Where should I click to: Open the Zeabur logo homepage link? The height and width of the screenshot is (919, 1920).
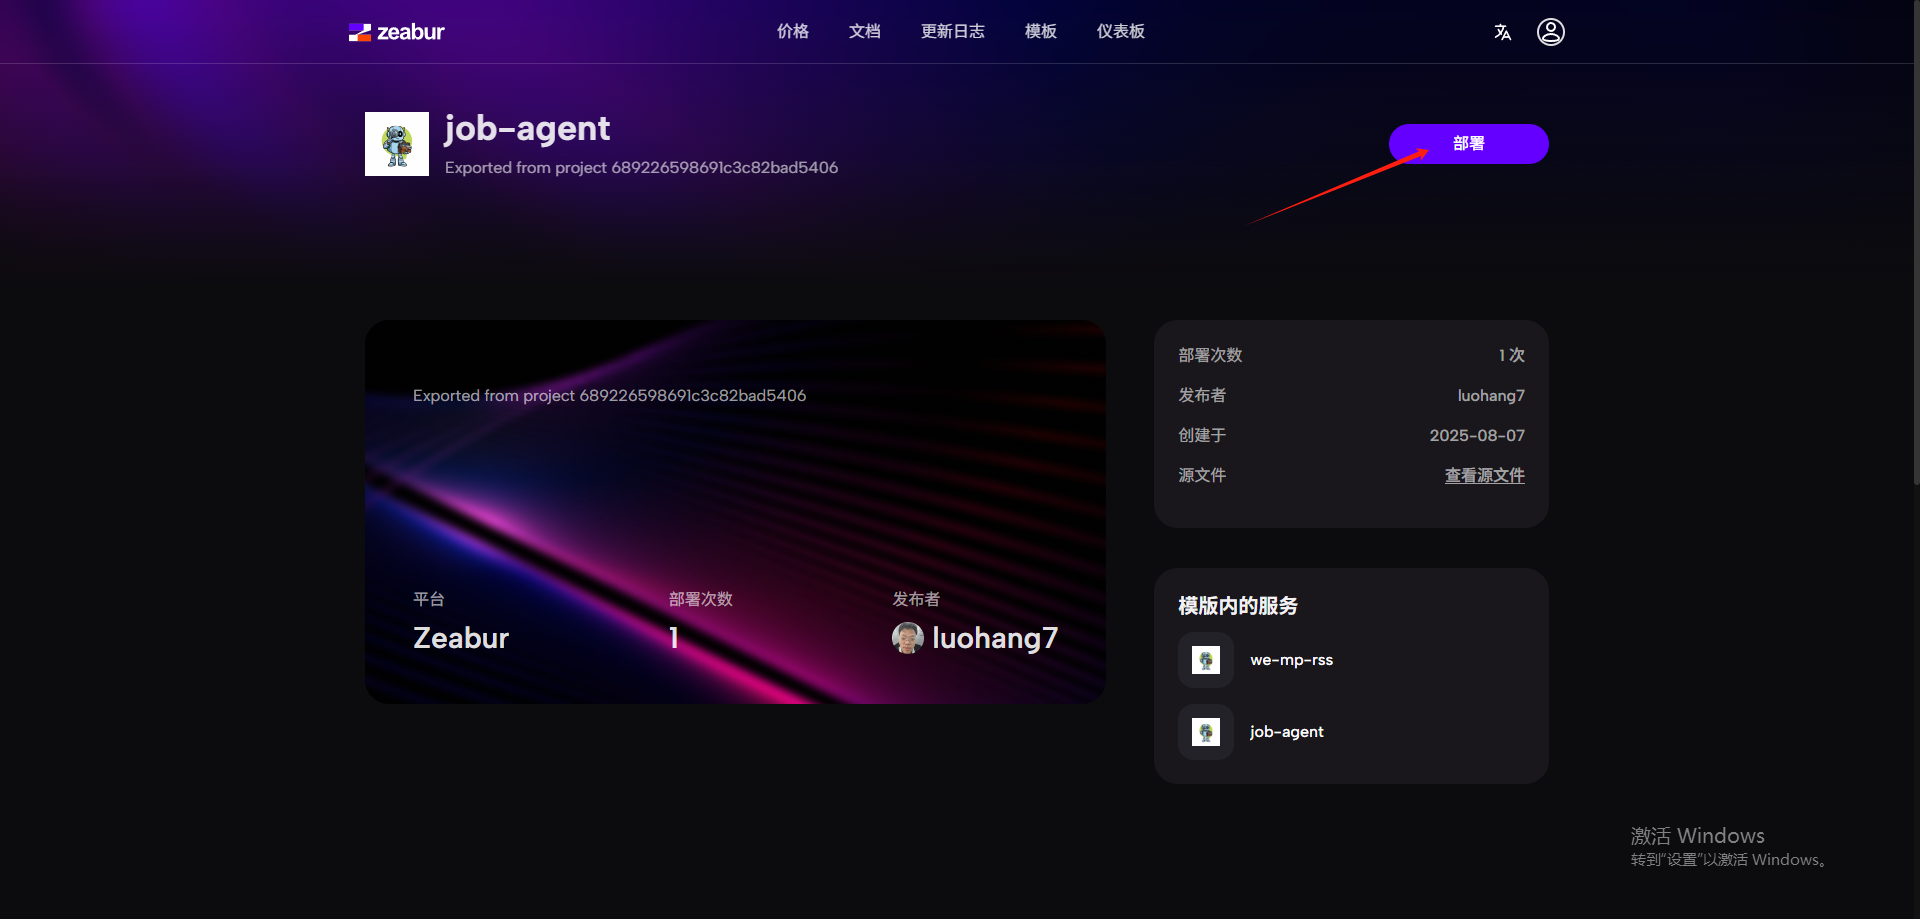coord(396,32)
